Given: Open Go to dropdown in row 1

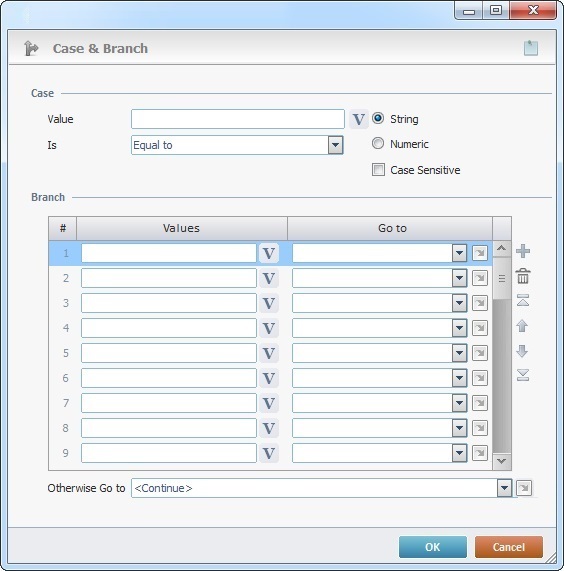Looking at the screenshot, I should click(x=459, y=253).
